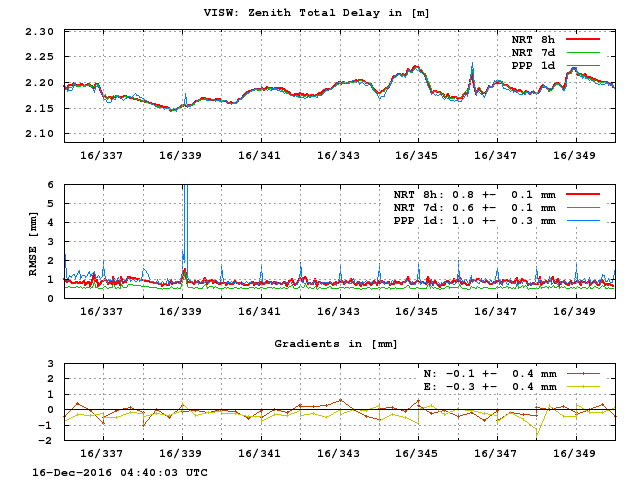640x480 pixels.
Task: Click the -2 y-axis value of the Gradients plot
Action: (x=46, y=440)
